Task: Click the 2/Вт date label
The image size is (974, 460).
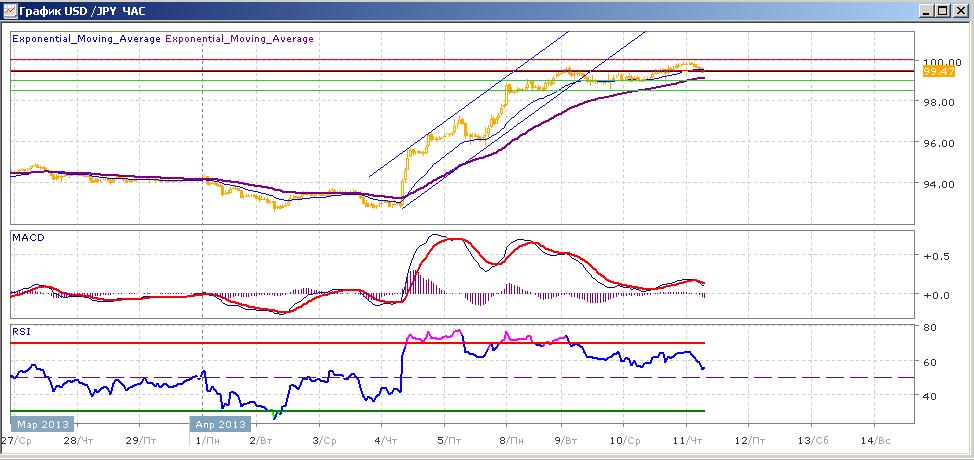Action: [261, 440]
